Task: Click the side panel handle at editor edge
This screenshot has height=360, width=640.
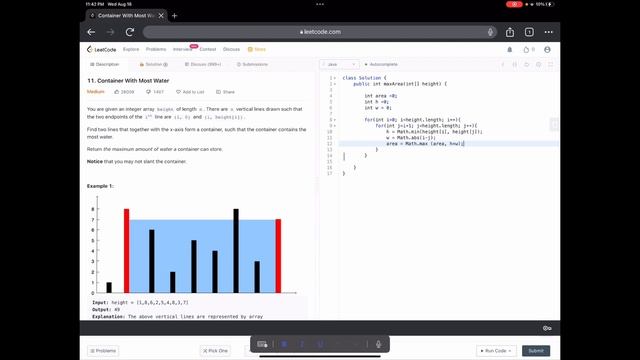Action: tap(554, 124)
